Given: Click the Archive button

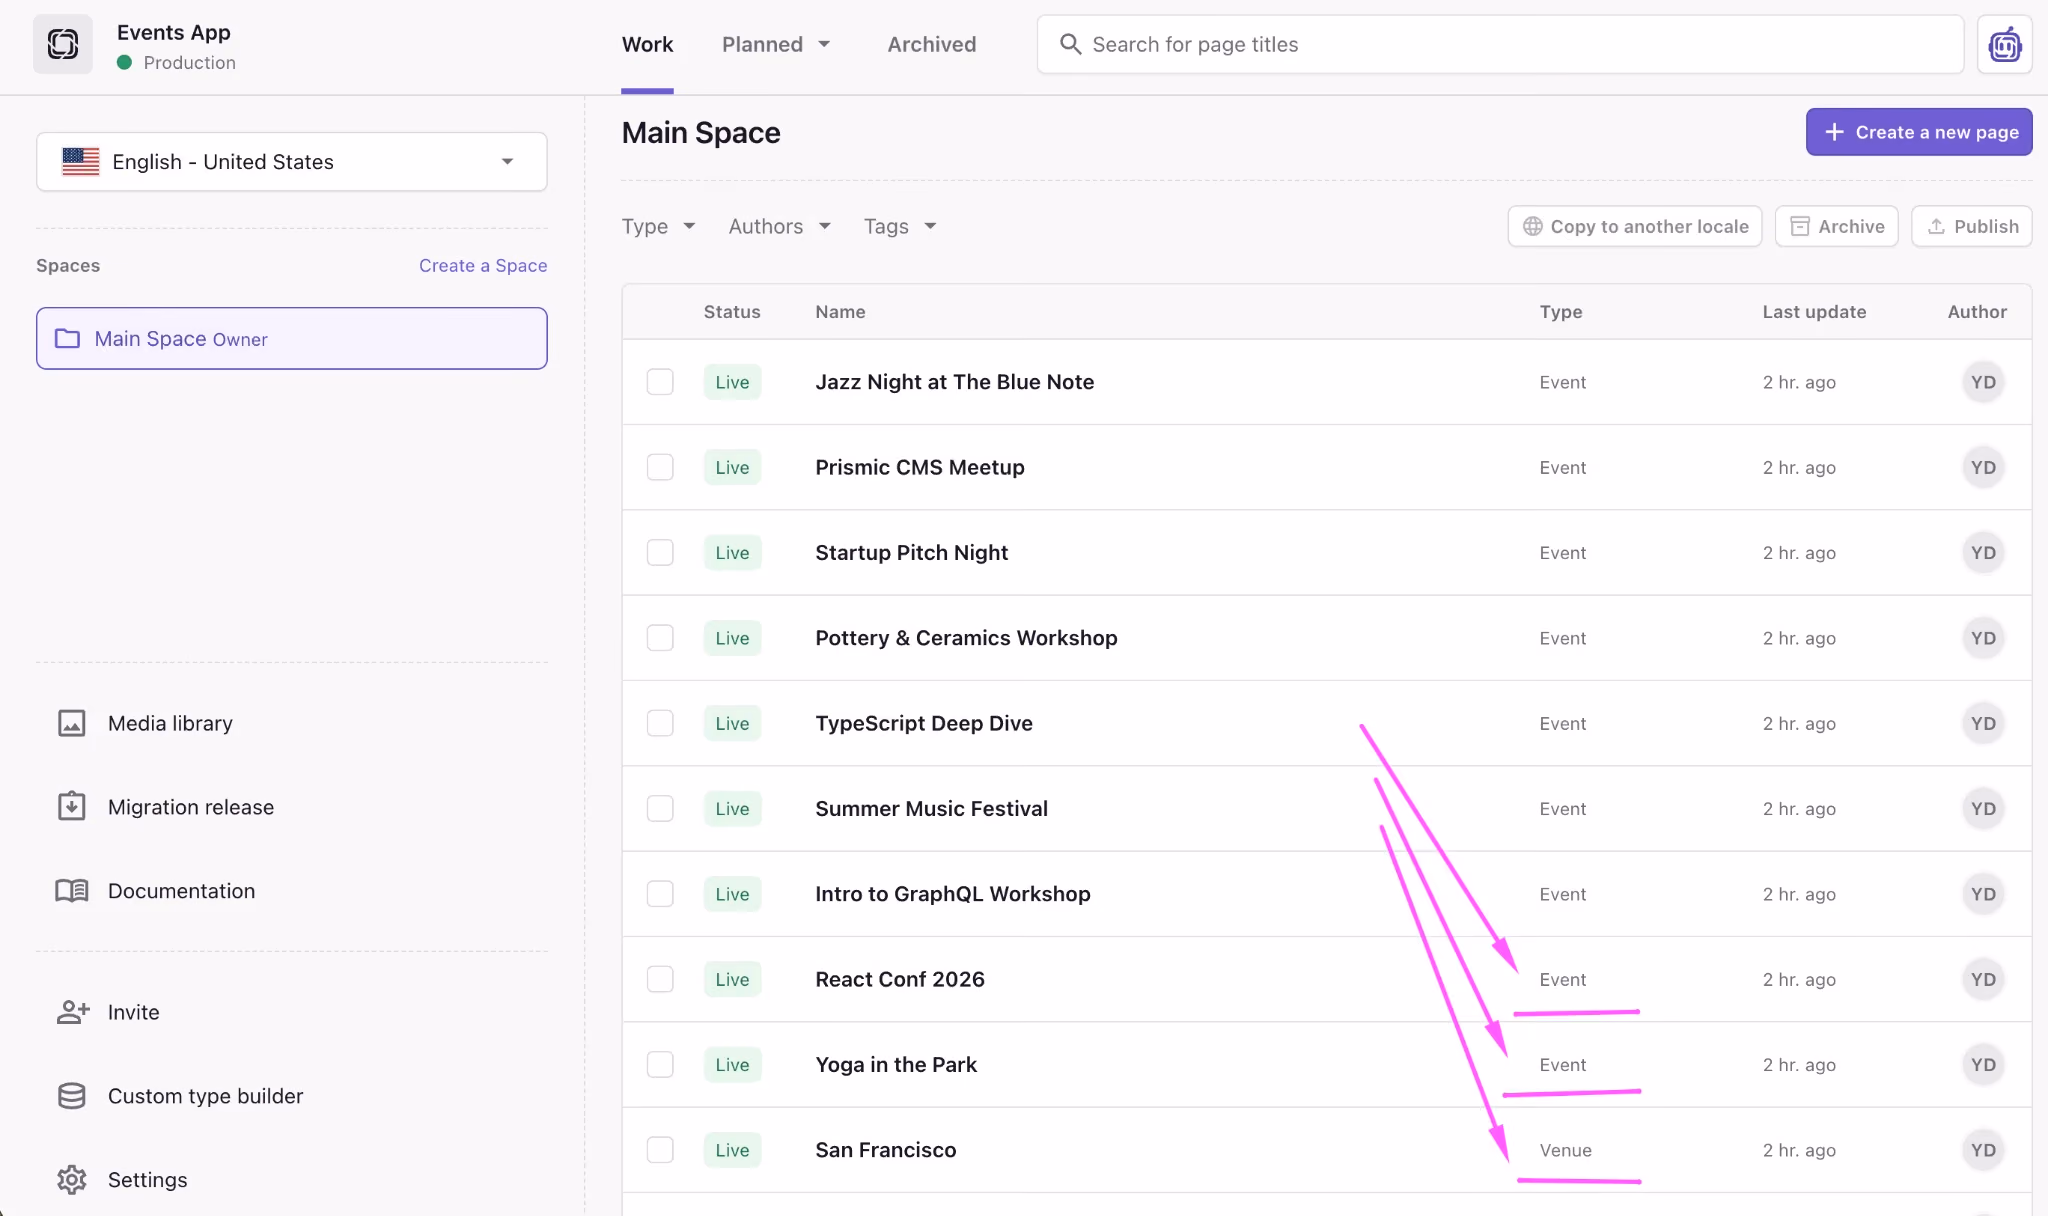Looking at the screenshot, I should pos(1836,226).
